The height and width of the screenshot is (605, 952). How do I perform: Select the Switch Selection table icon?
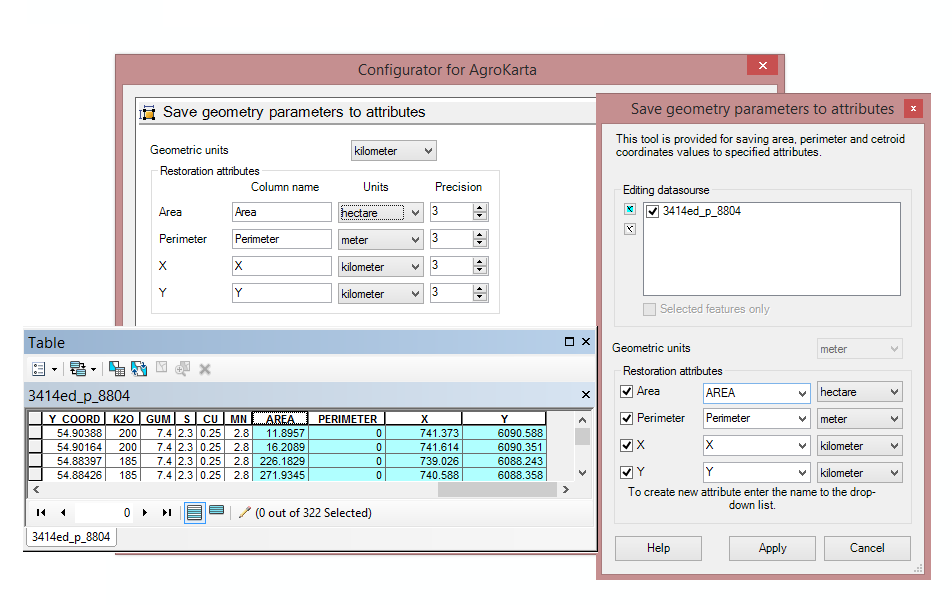point(137,368)
